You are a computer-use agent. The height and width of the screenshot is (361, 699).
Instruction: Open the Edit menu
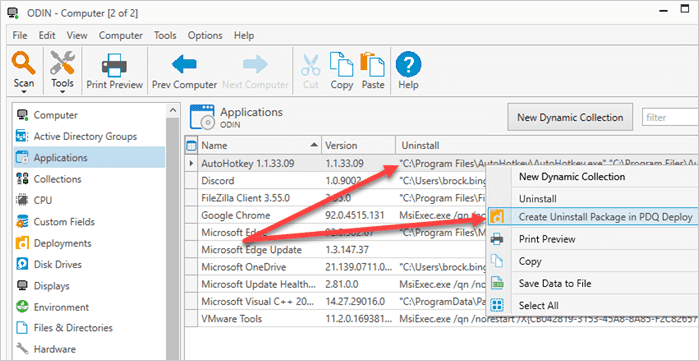coord(47,36)
